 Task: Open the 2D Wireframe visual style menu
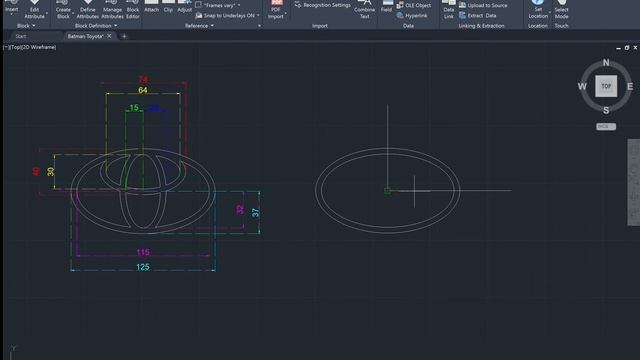coord(39,47)
